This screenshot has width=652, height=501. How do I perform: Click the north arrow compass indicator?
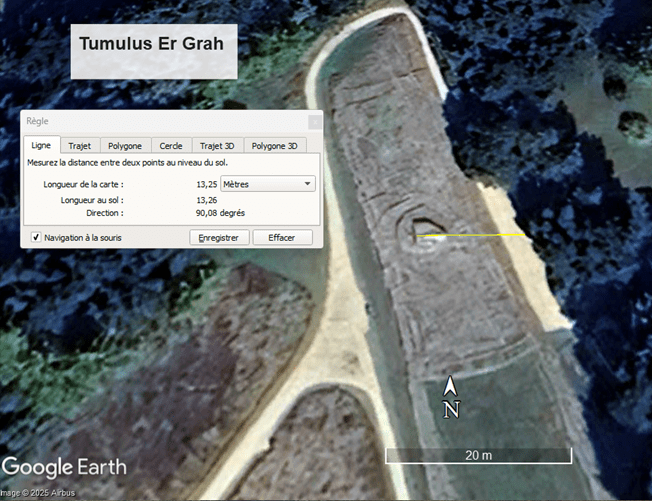(451, 397)
